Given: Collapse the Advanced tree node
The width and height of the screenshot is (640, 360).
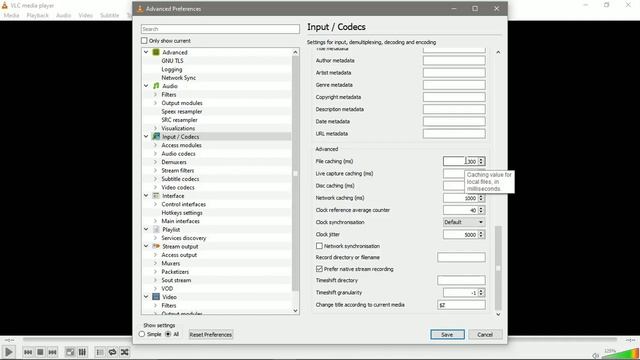Looking at the screenshot, I should [146, 52].
